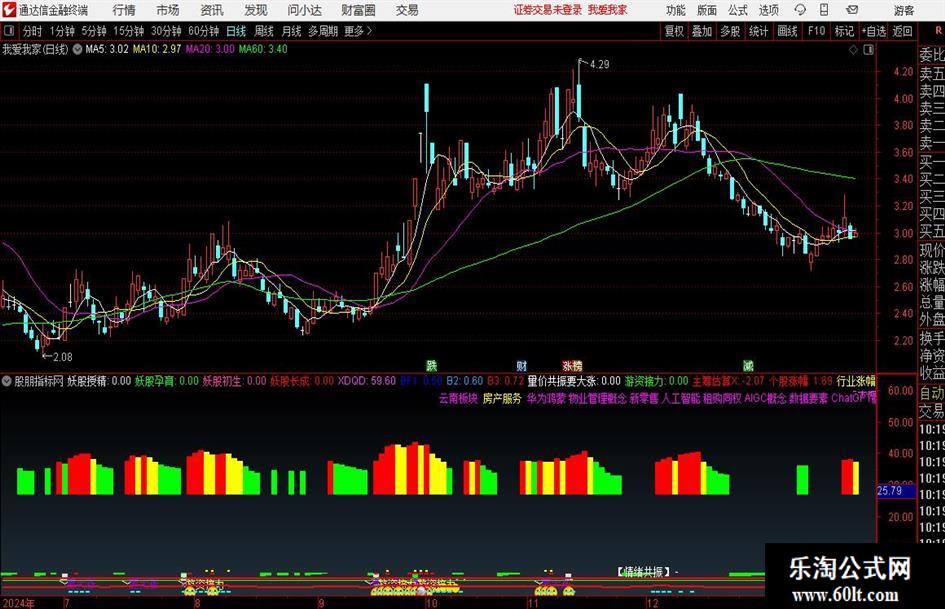Select the 日线 period tab
The width and height of the screenshot is (945, 609).
(236, 31)
